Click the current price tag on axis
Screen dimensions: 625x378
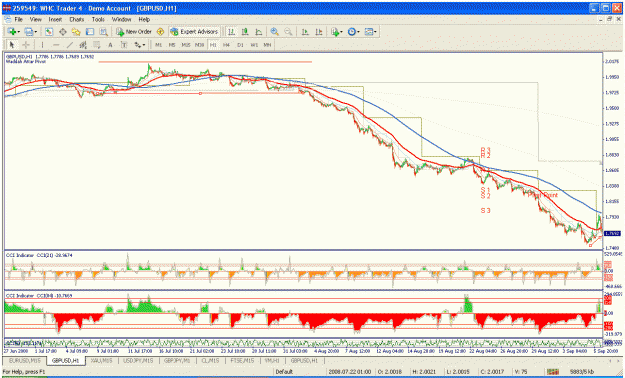[x=611, y=233]
